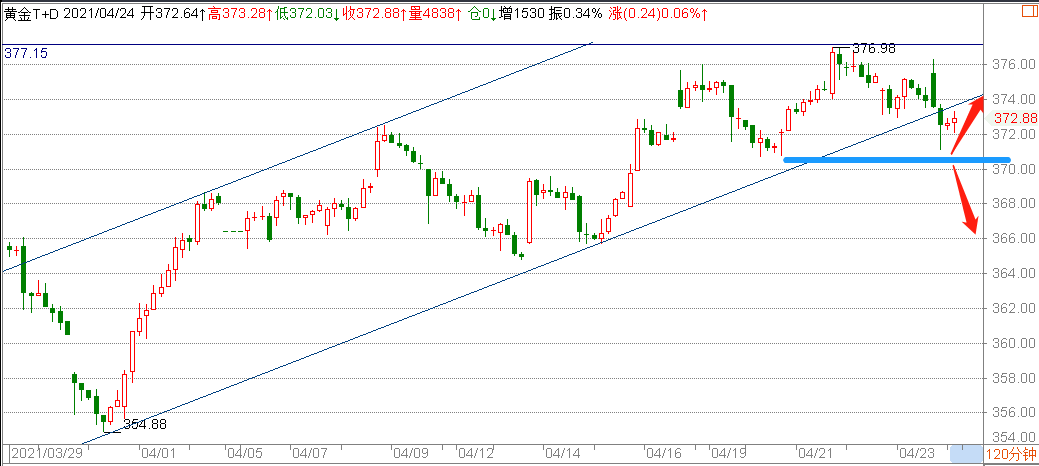Click the 低372.03 low price value
Image resolution: width=1039 pixels, height=466 pixels.
[308, 14]
